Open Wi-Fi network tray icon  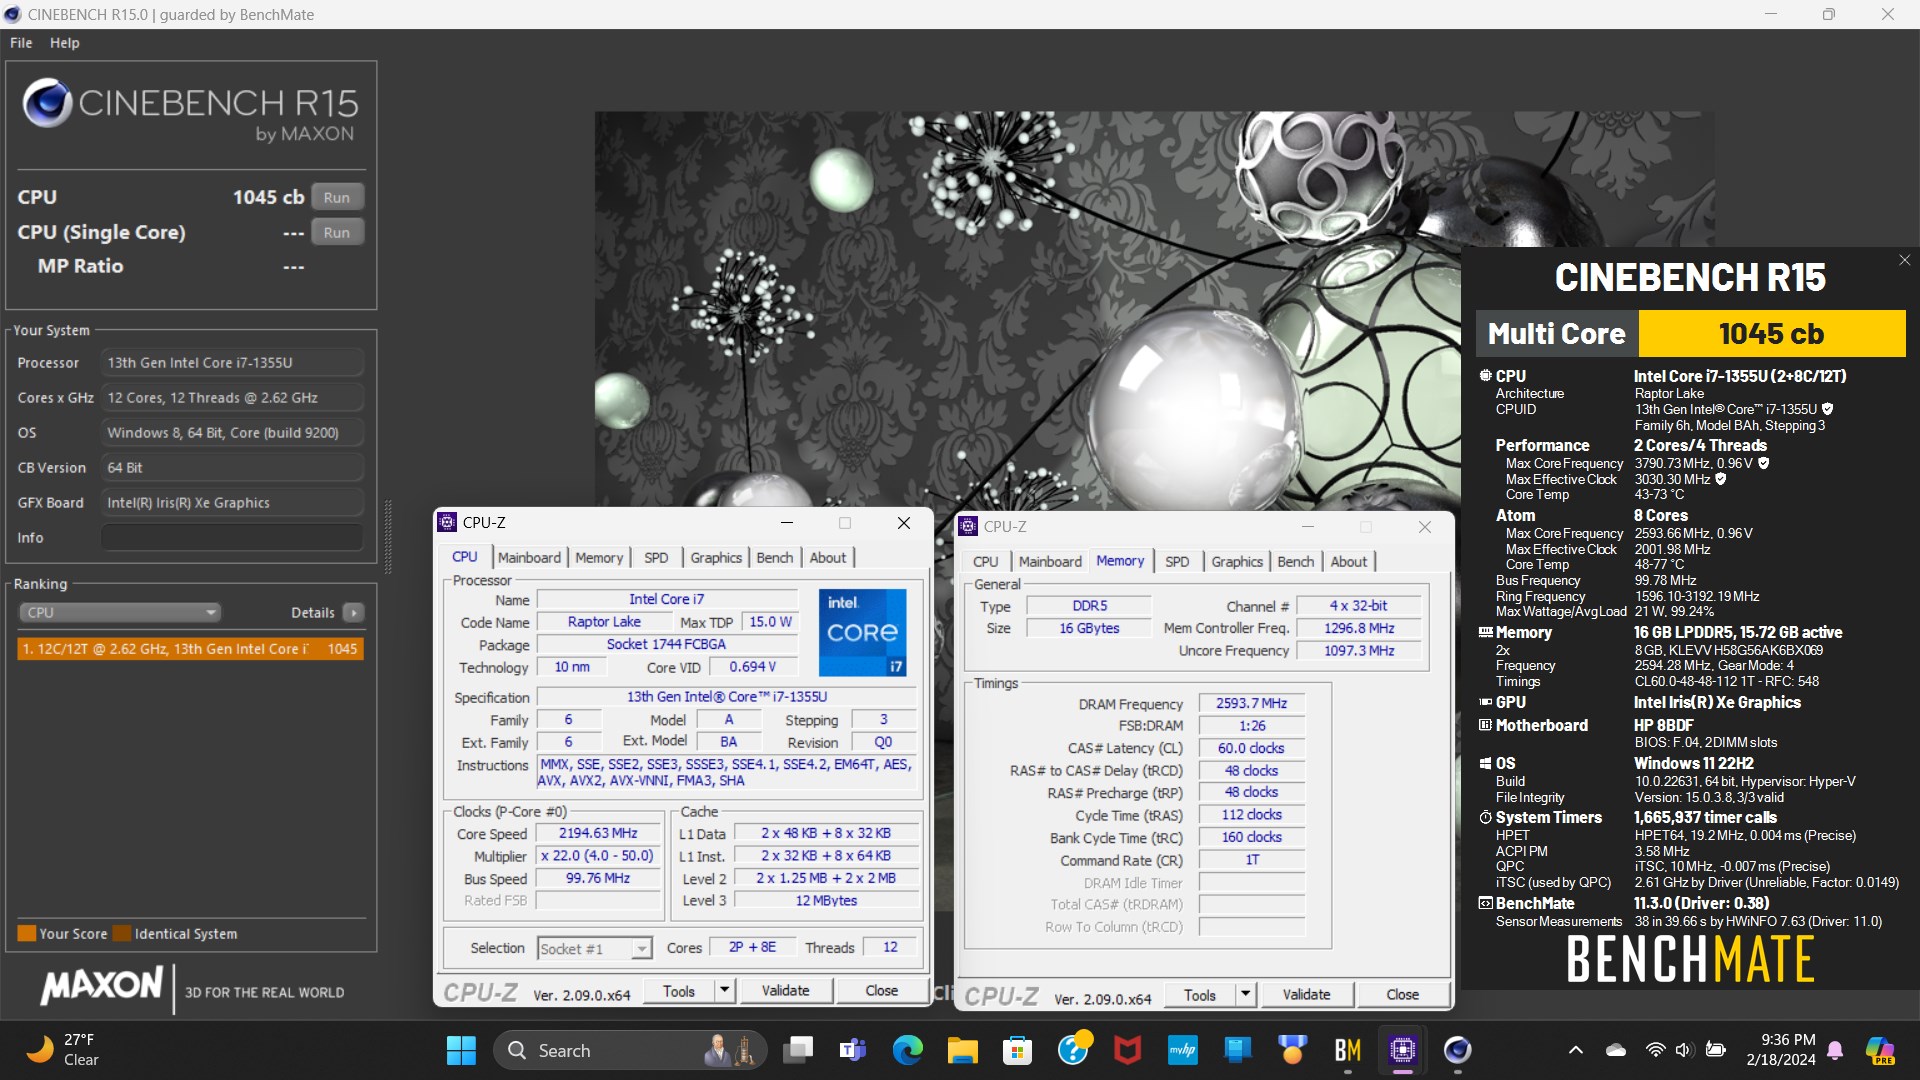(x=1655, y=1050)
